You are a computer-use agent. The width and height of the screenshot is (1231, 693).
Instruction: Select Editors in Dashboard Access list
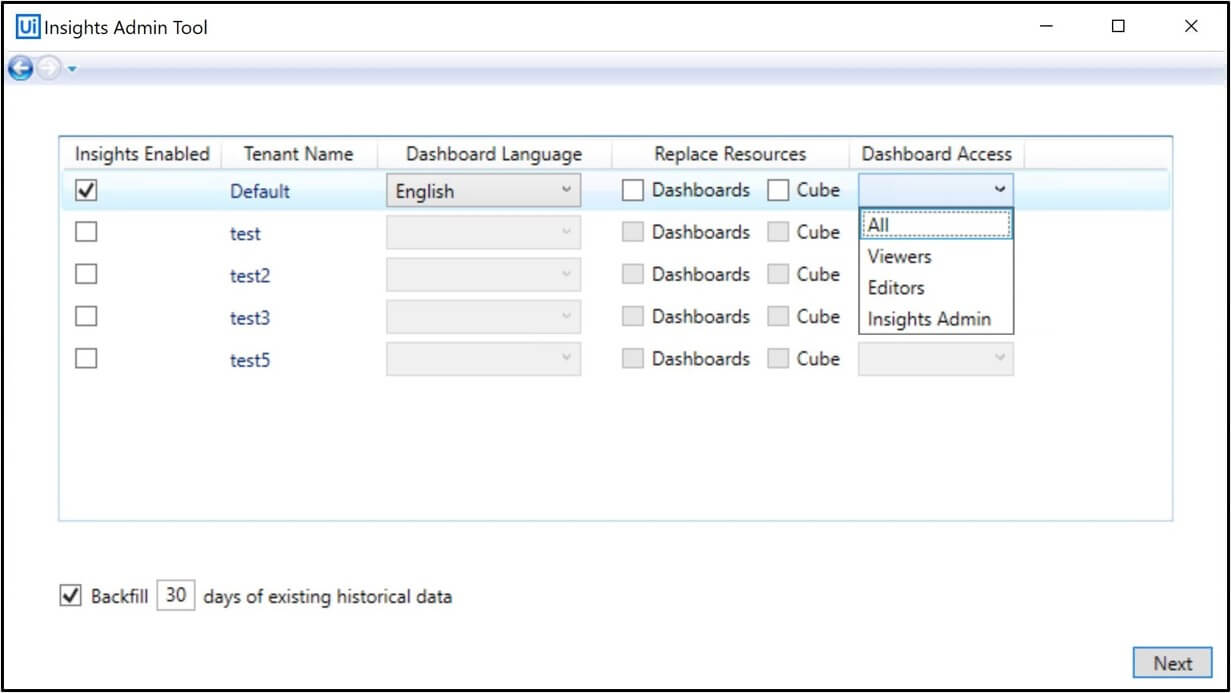click(937, 287)
